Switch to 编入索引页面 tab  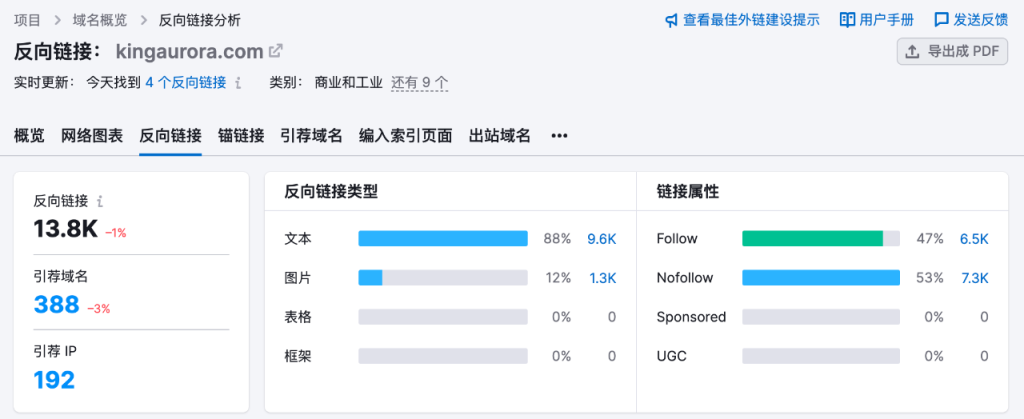click(406, 136)
